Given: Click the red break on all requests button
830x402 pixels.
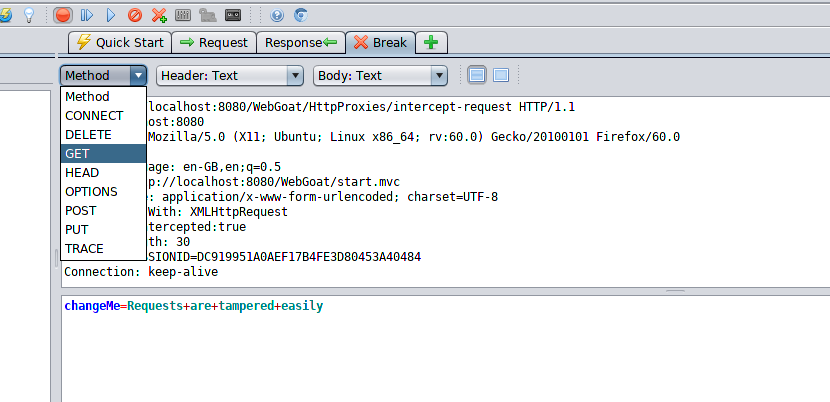Looking at the screenshot, I should (x=63, y=15).
